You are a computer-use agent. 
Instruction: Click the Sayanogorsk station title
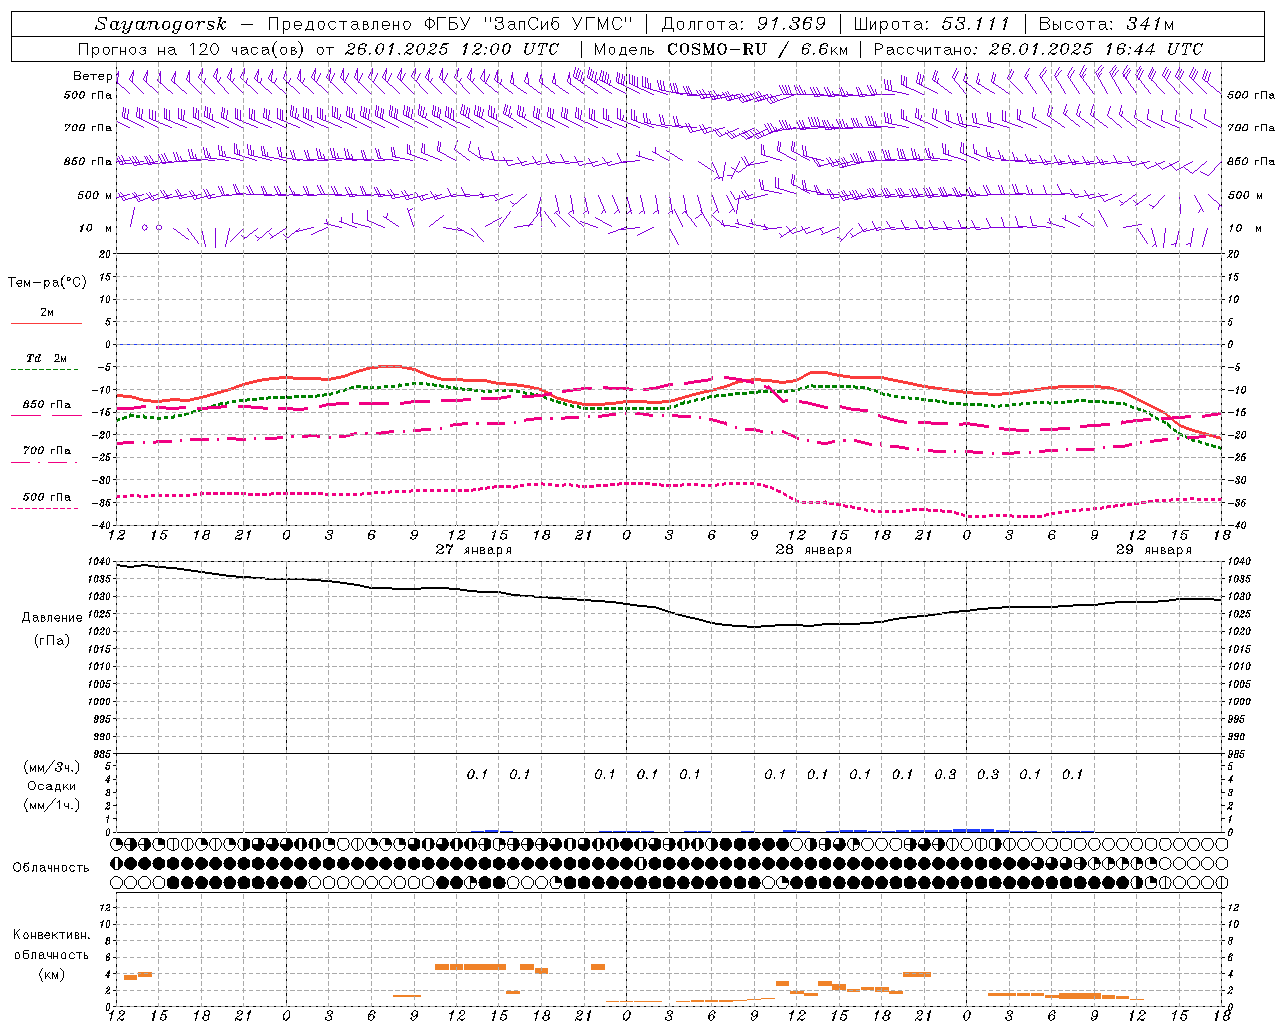161,24
